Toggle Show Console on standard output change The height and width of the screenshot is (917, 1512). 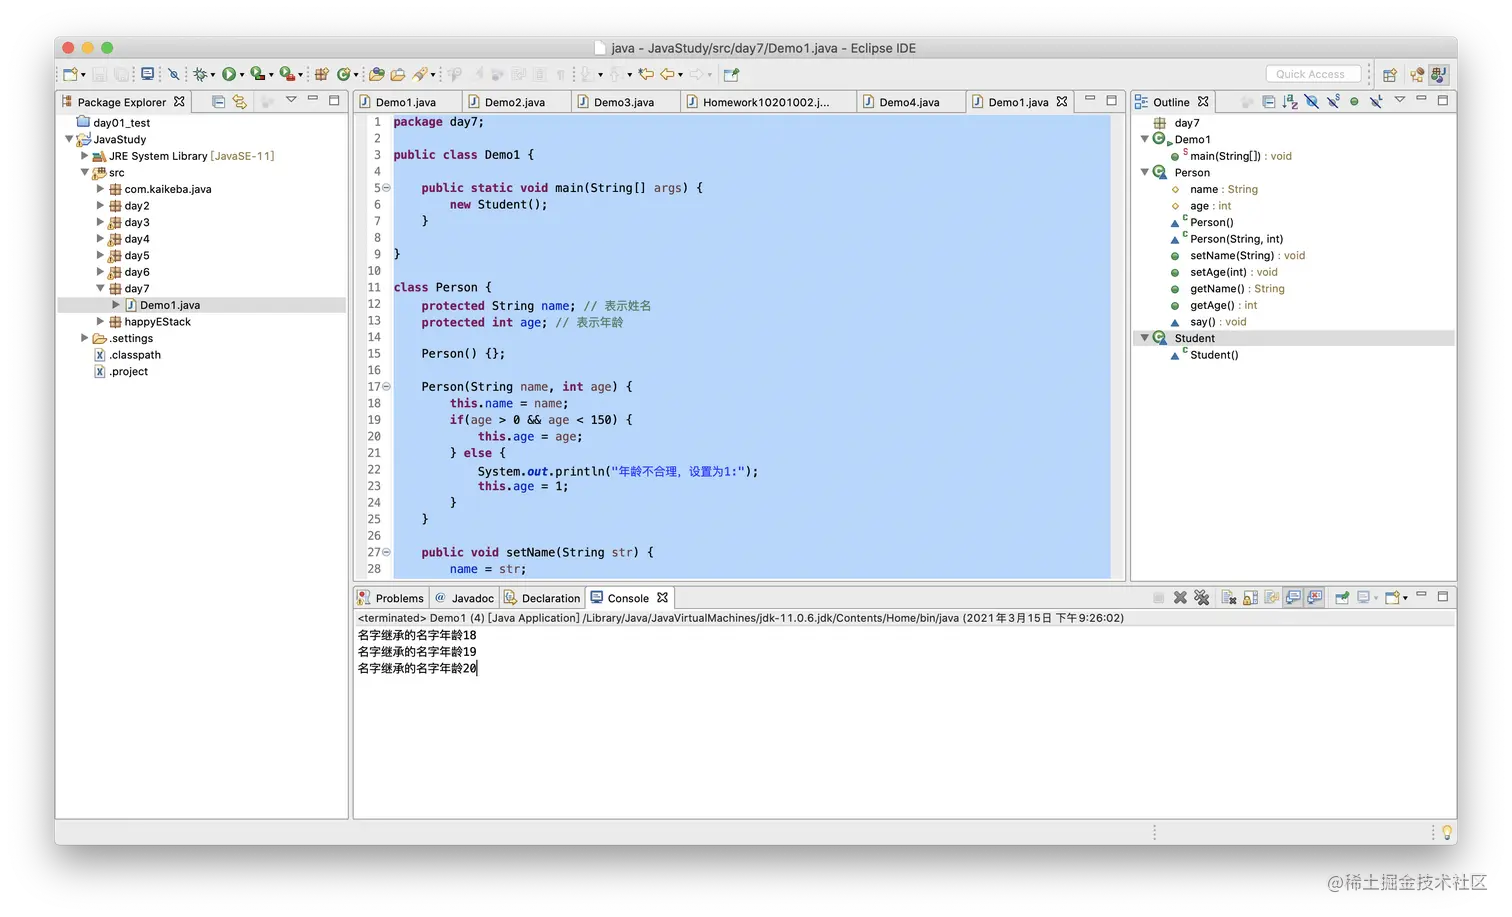(1293, 598)
